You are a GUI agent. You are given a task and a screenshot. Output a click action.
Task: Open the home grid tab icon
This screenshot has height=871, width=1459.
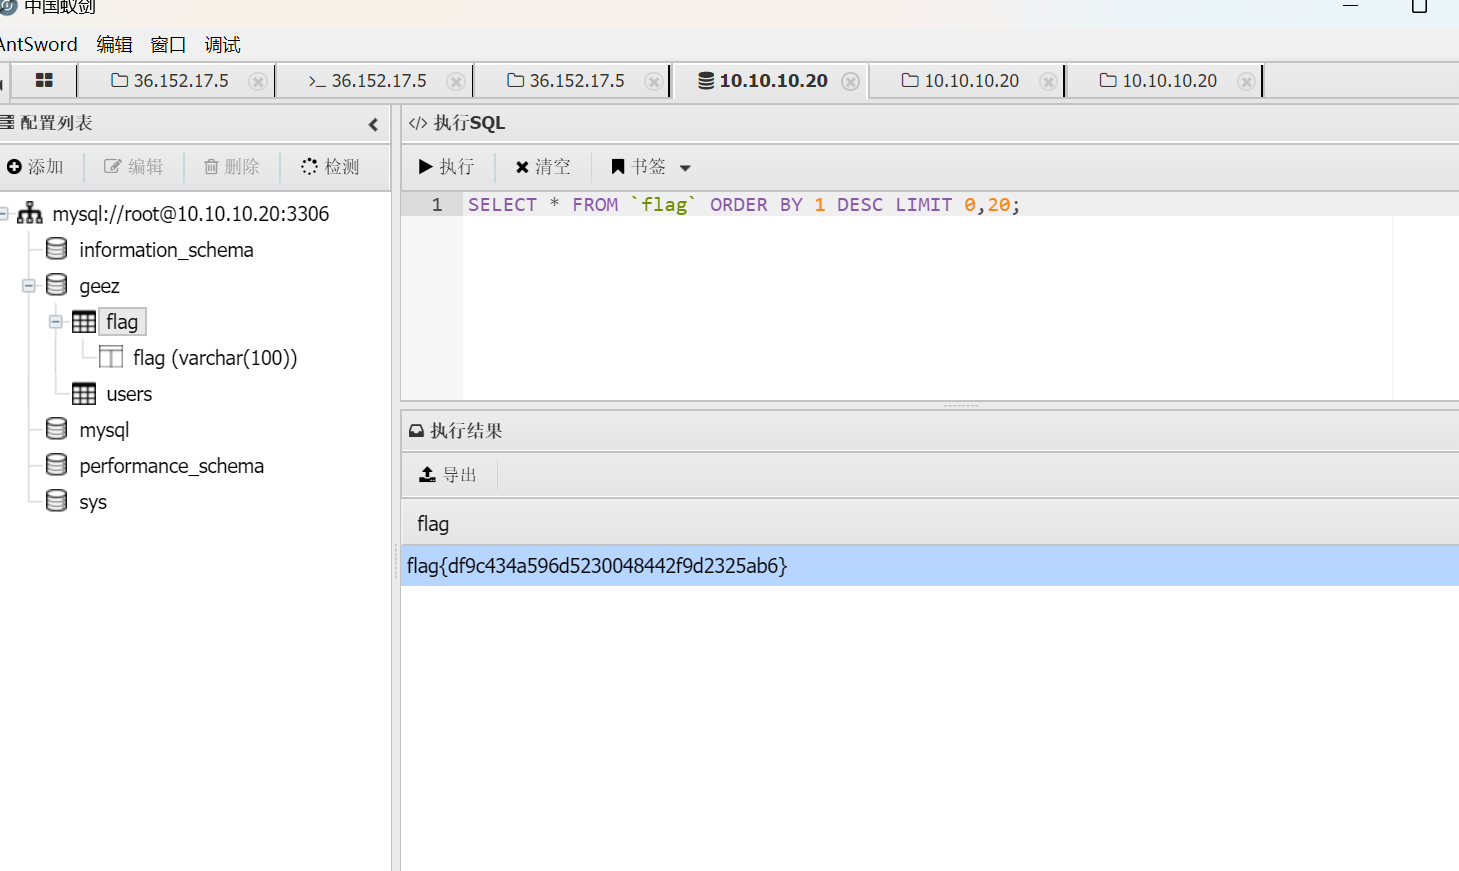point(44,81)
